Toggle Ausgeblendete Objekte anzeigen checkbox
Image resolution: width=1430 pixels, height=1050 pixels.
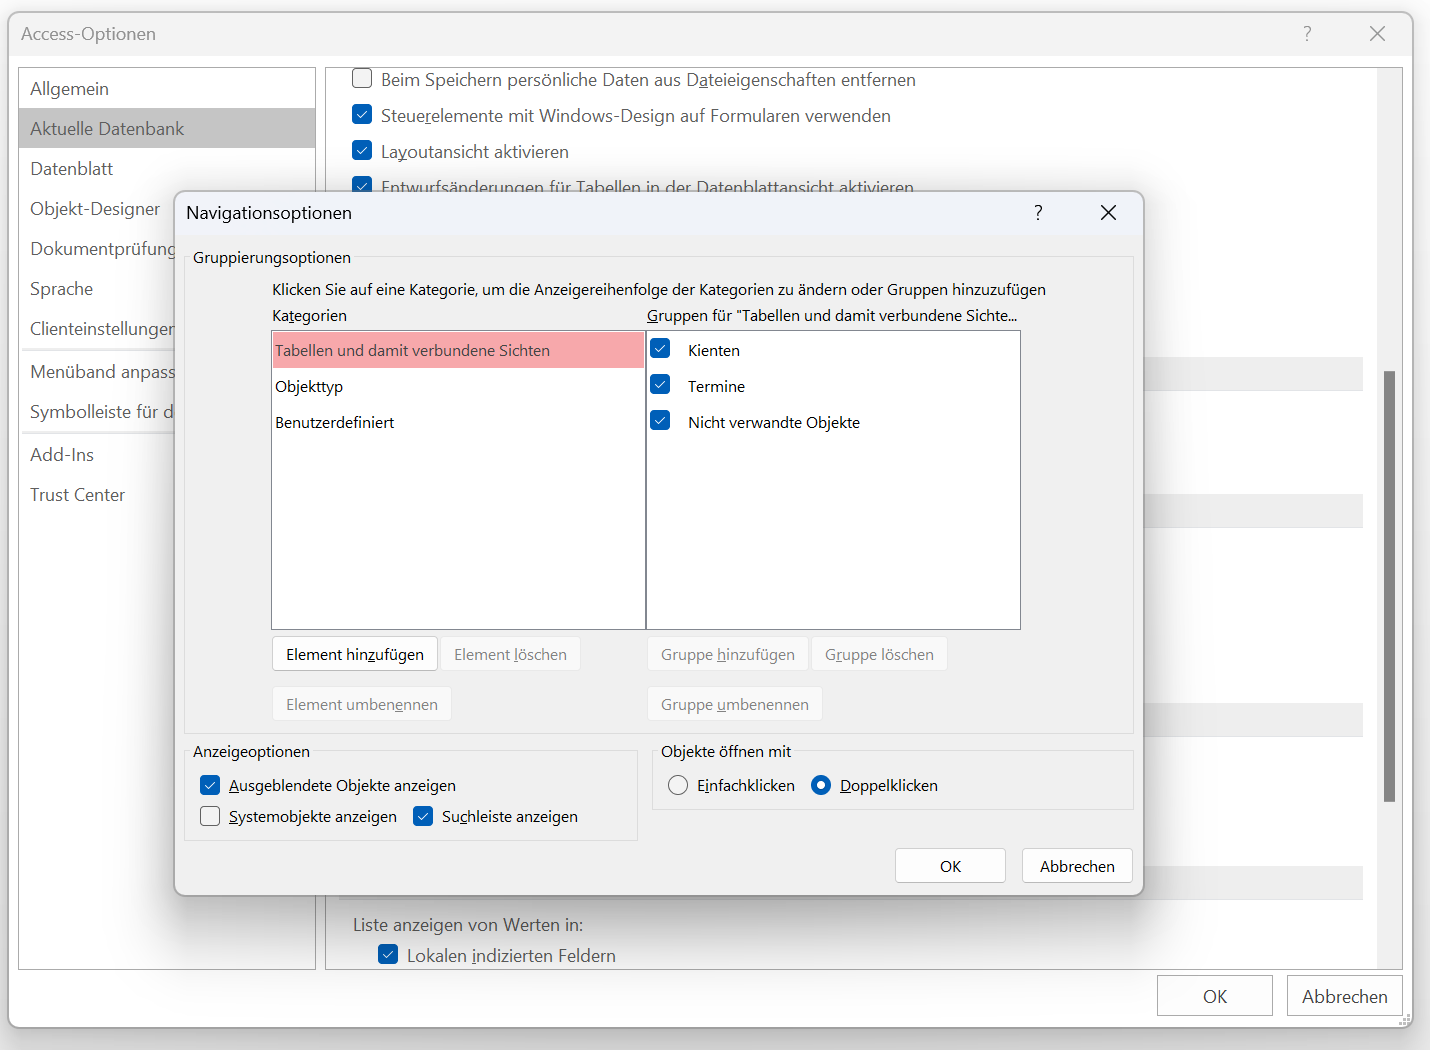point(210,785)
